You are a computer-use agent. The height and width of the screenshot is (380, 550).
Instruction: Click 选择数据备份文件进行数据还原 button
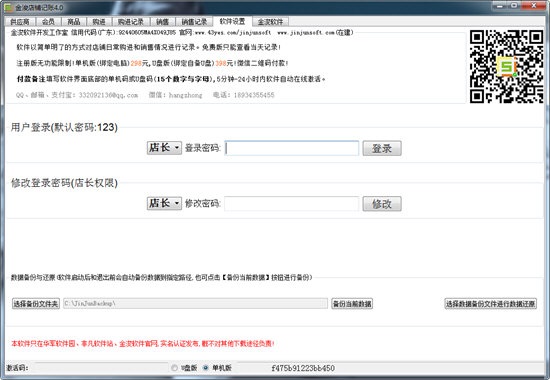pyautogui.click(x=490, y=304)
